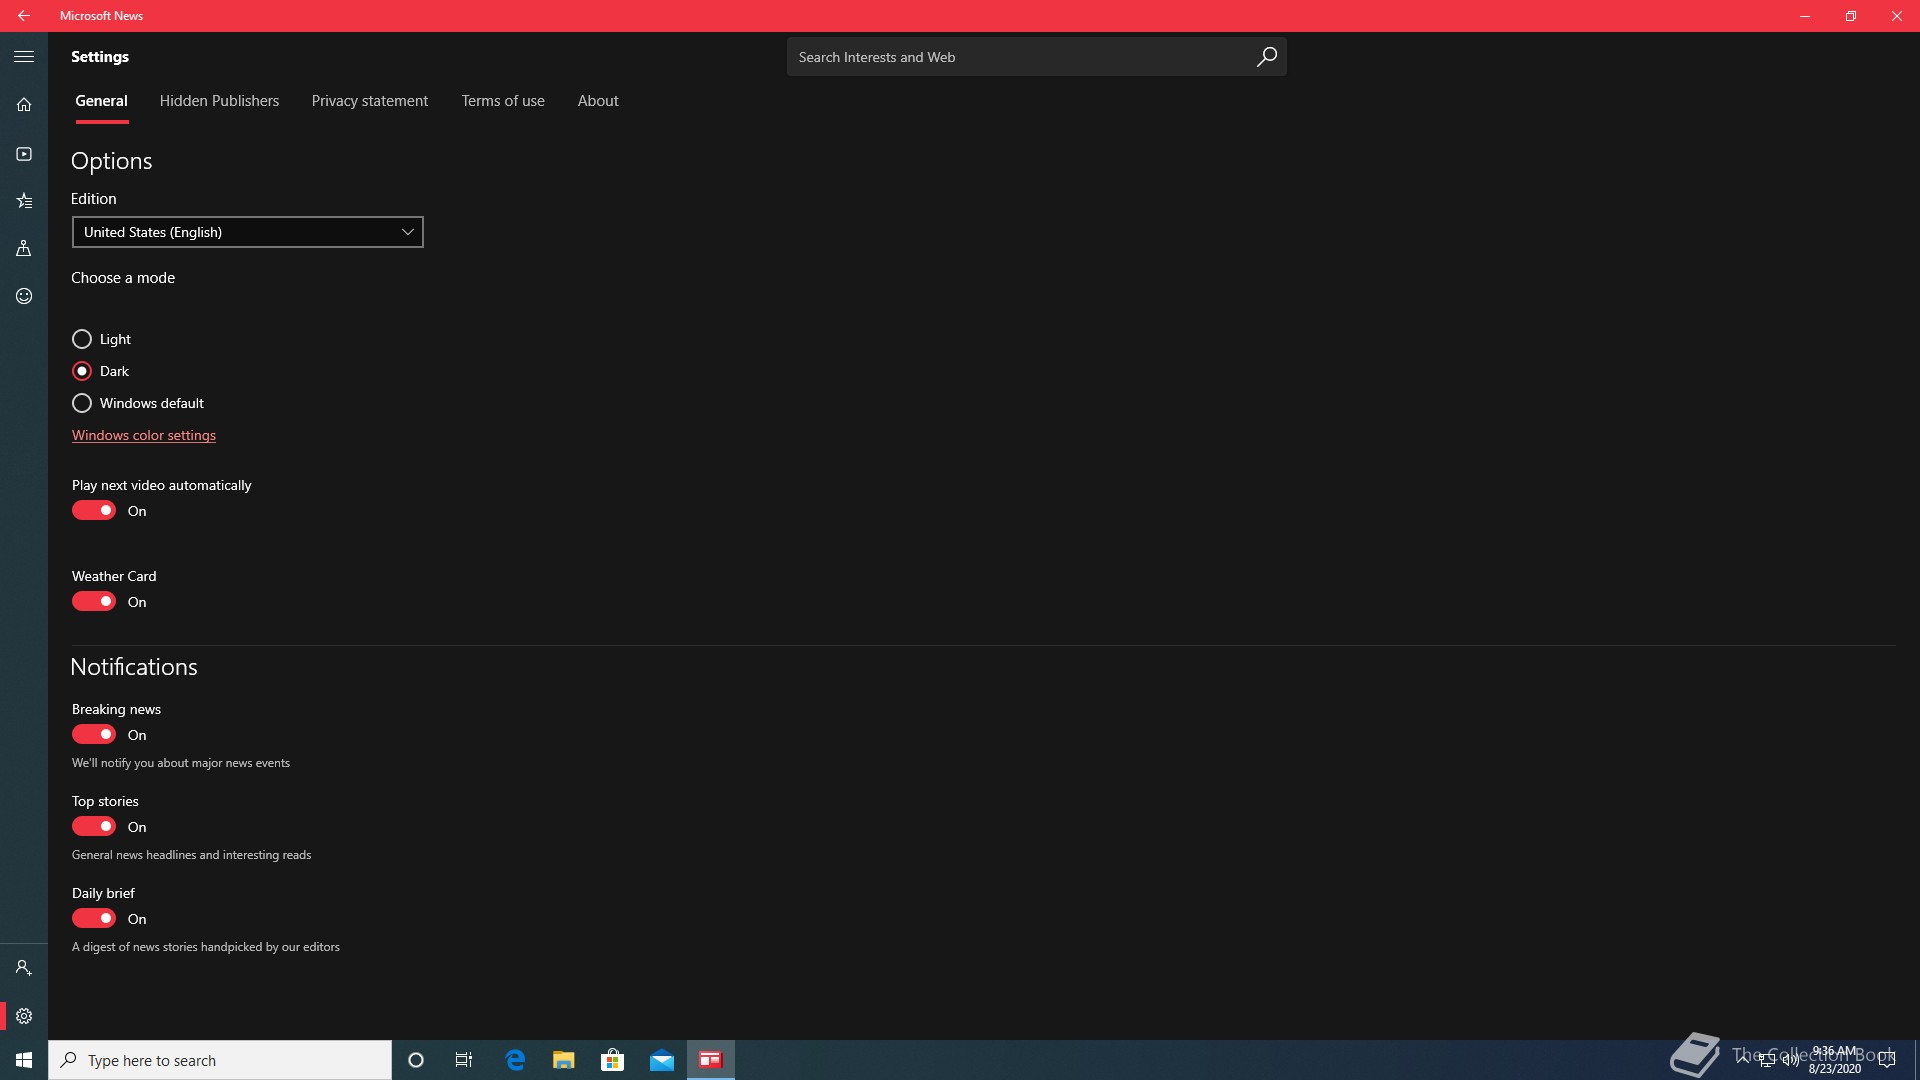Click the sign-in account icon
Image resolution: width=1920 pixels, height=1080 pixels.
pos(24,968)
